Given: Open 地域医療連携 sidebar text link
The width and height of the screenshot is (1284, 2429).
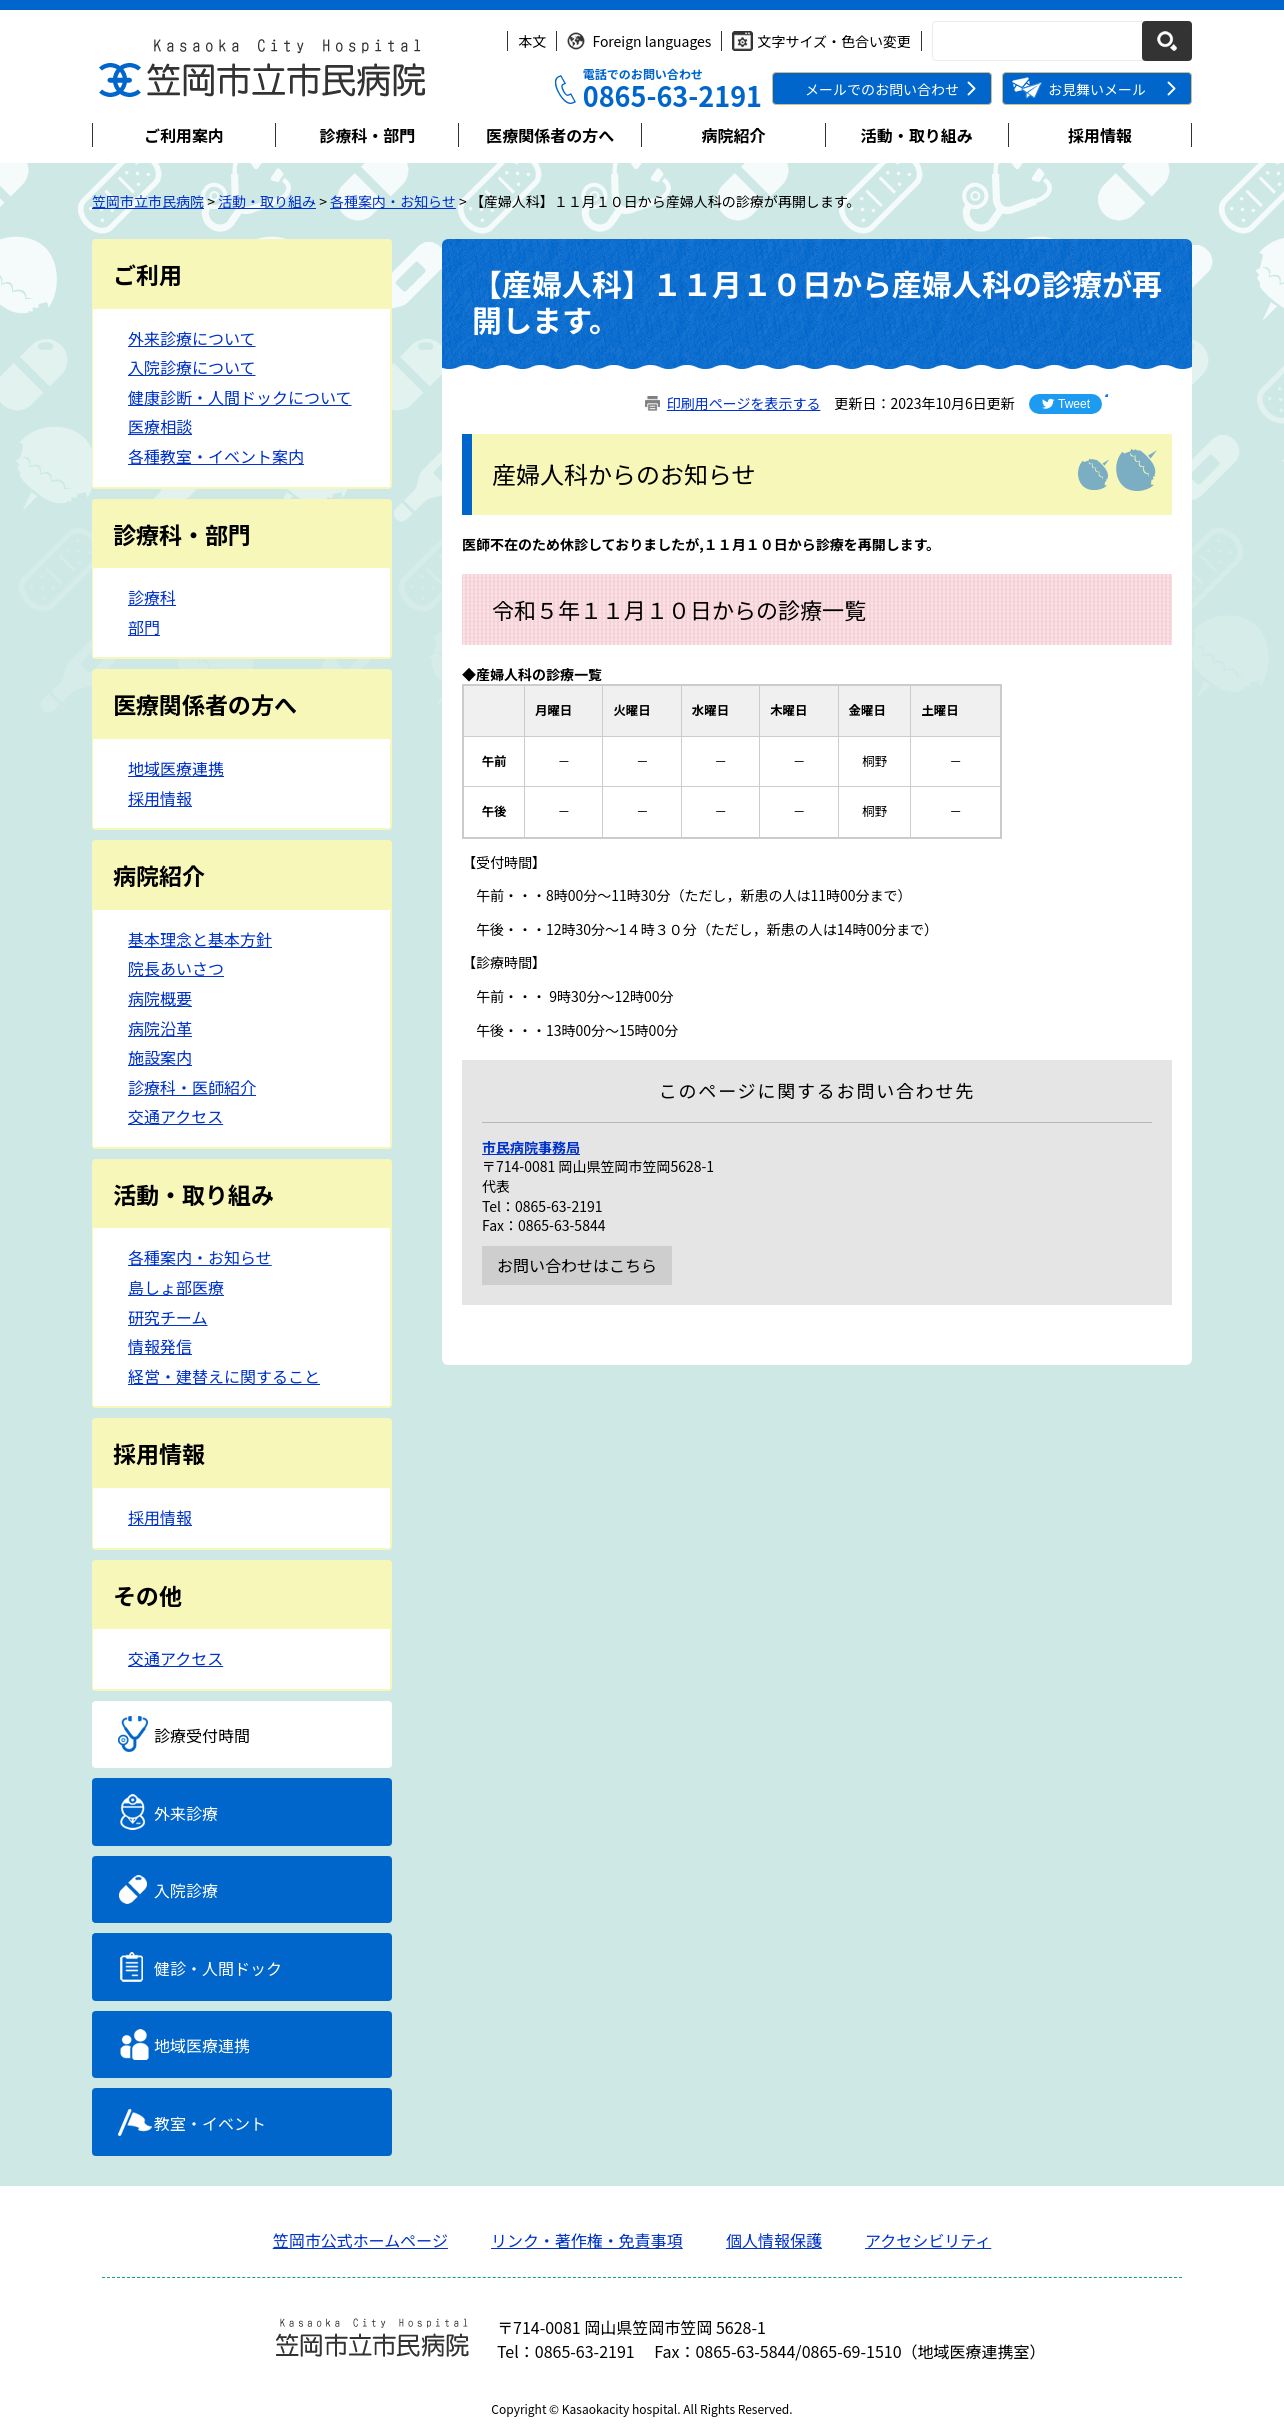Looking at the screenshot, I should 176,769.
